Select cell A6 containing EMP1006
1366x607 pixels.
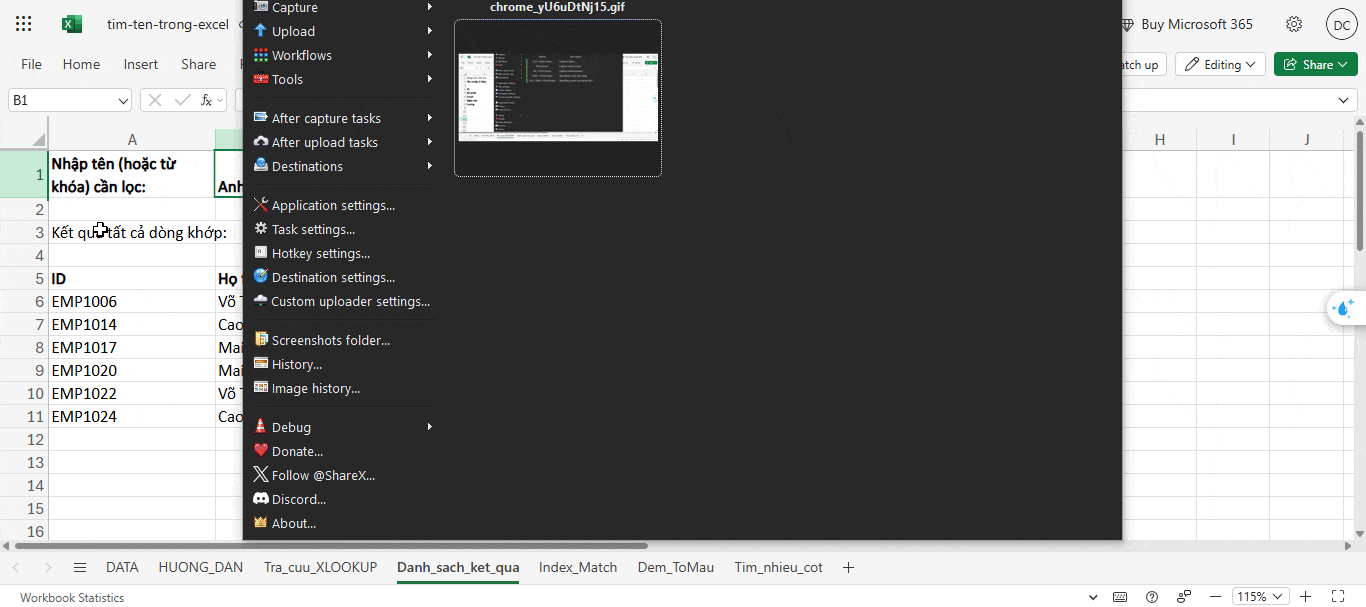132,301
